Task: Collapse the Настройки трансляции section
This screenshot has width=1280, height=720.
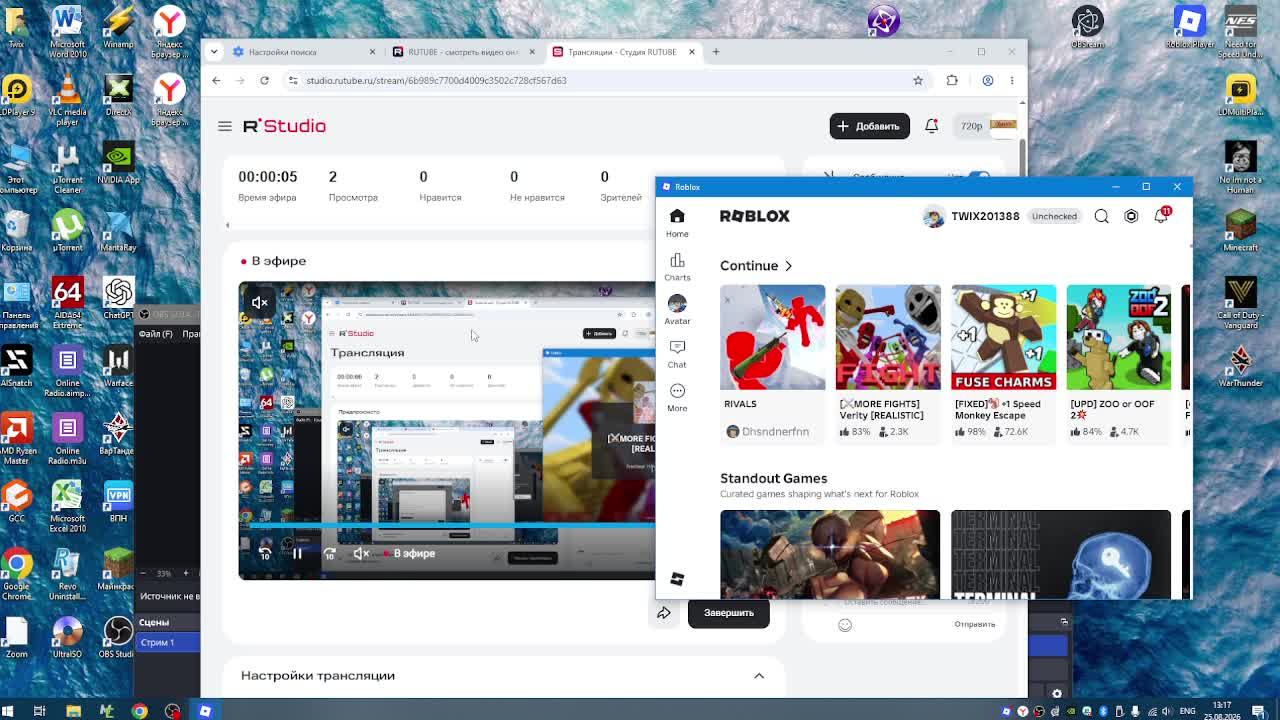Action: [759, 676]
